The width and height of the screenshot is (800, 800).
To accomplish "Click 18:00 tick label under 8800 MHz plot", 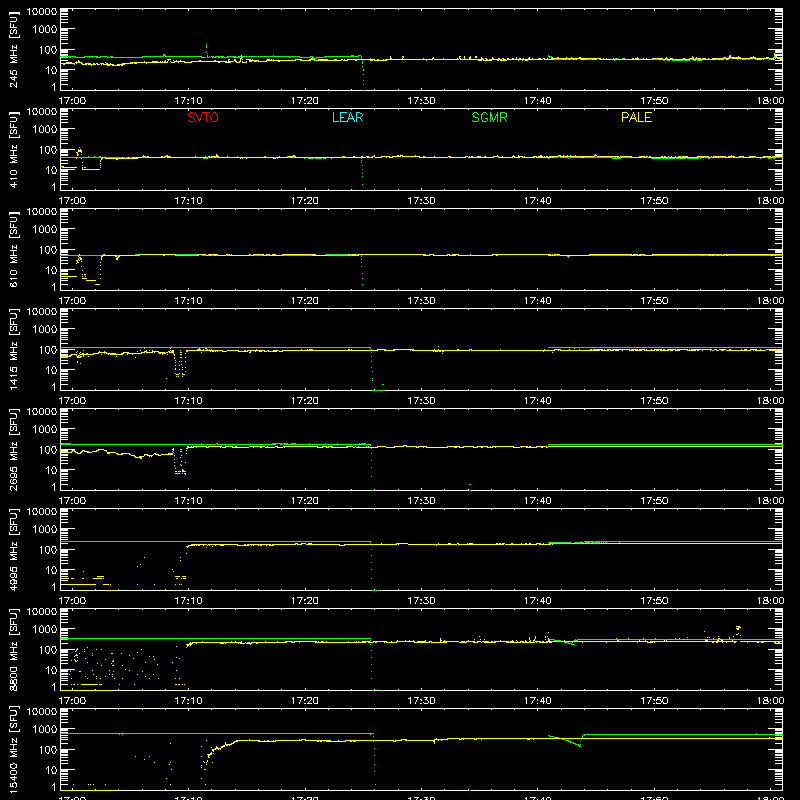I will coord(770,701).
